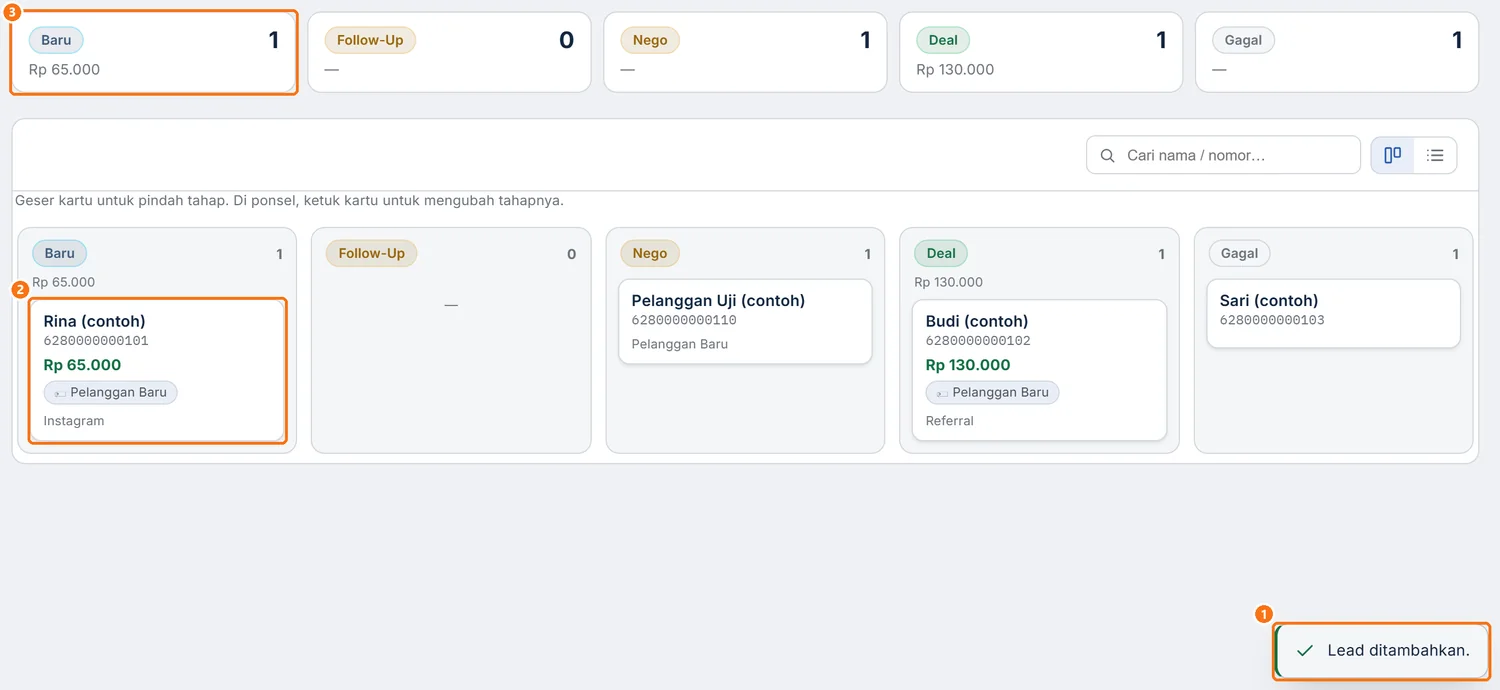Click the Pelanggan Baru chip on Rina's card
Screen dimensions: 1500x690
pos(111,393)
